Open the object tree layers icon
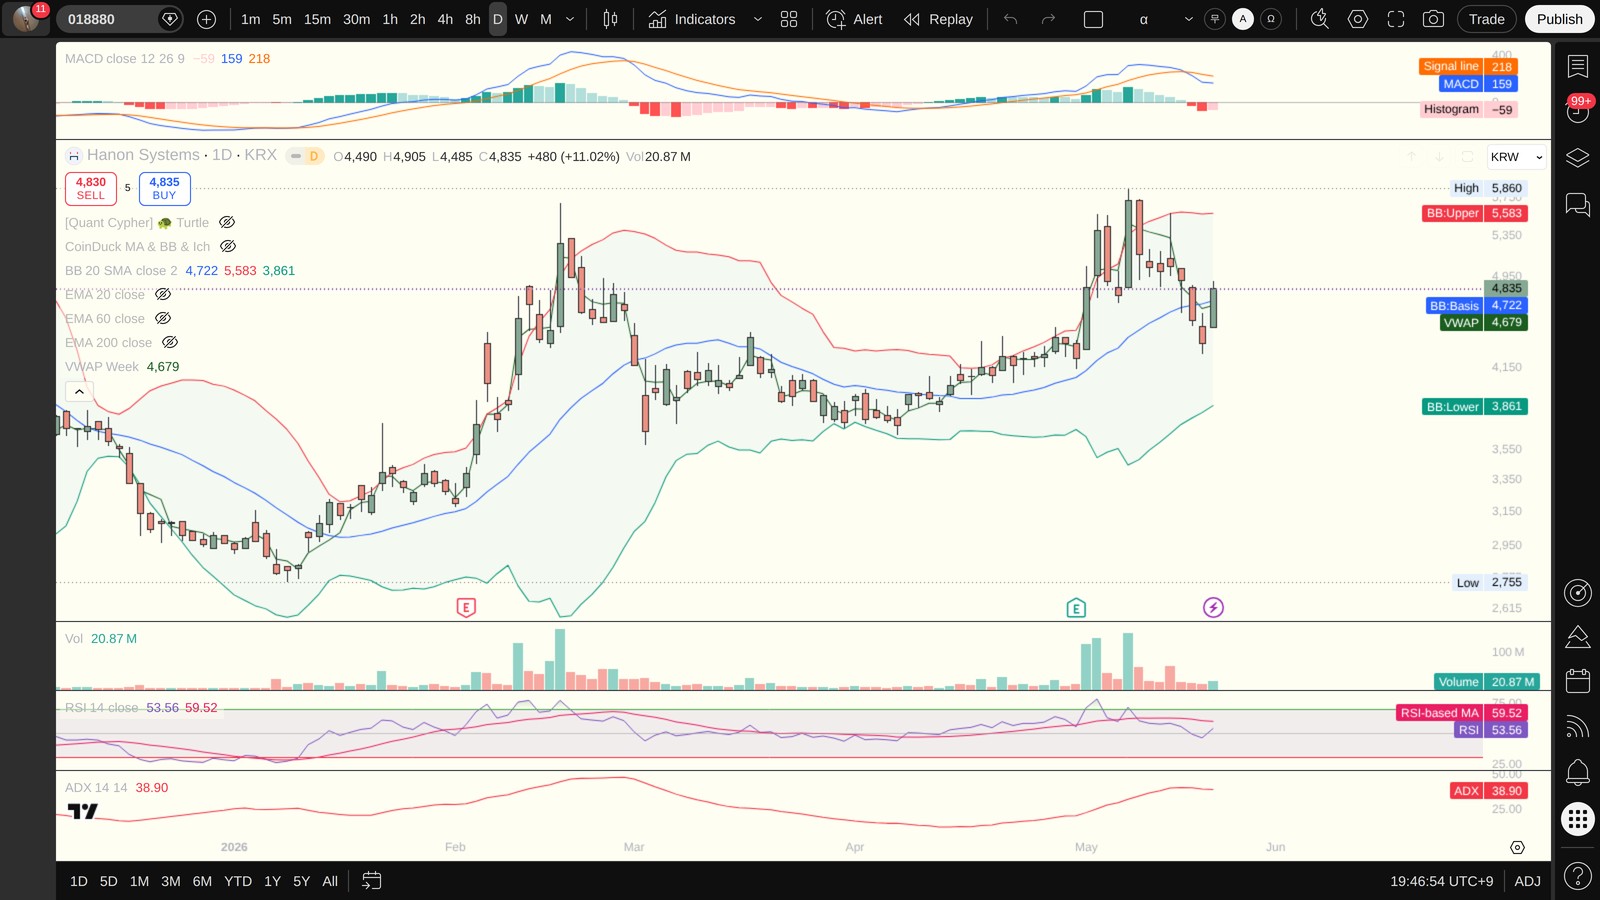 point(1577,158)
